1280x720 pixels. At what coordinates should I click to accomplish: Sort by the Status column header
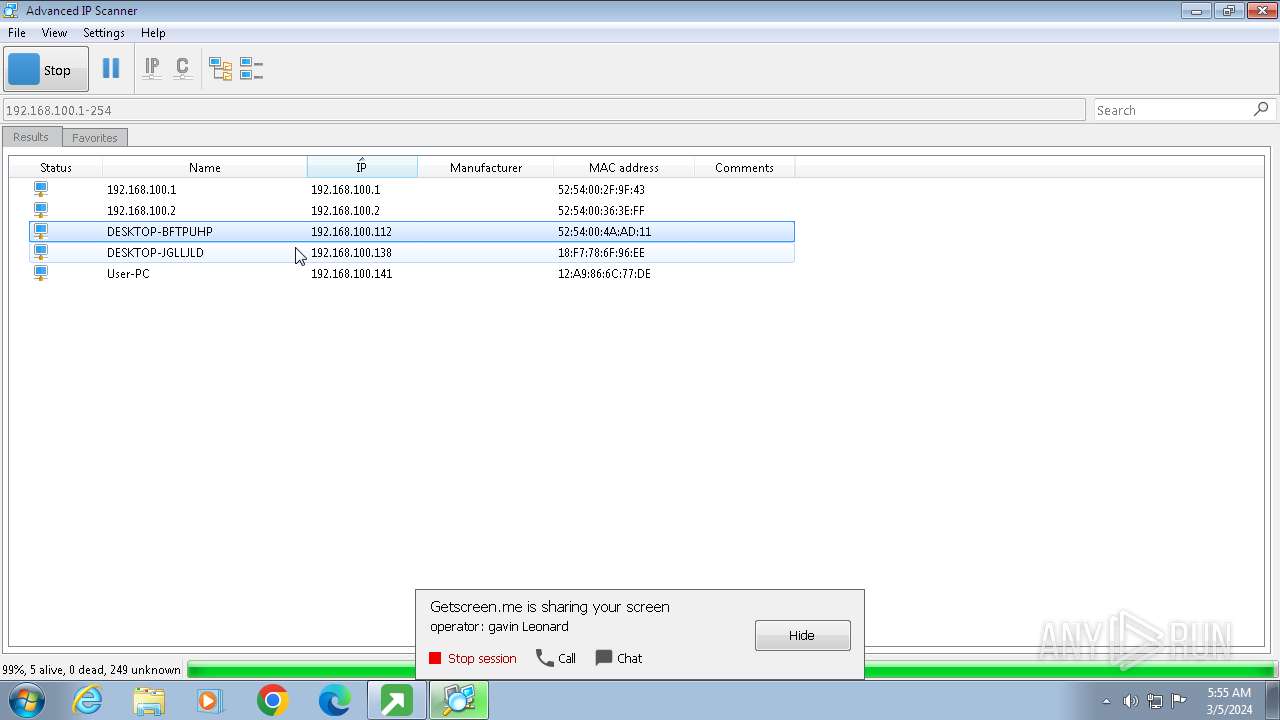56,168
